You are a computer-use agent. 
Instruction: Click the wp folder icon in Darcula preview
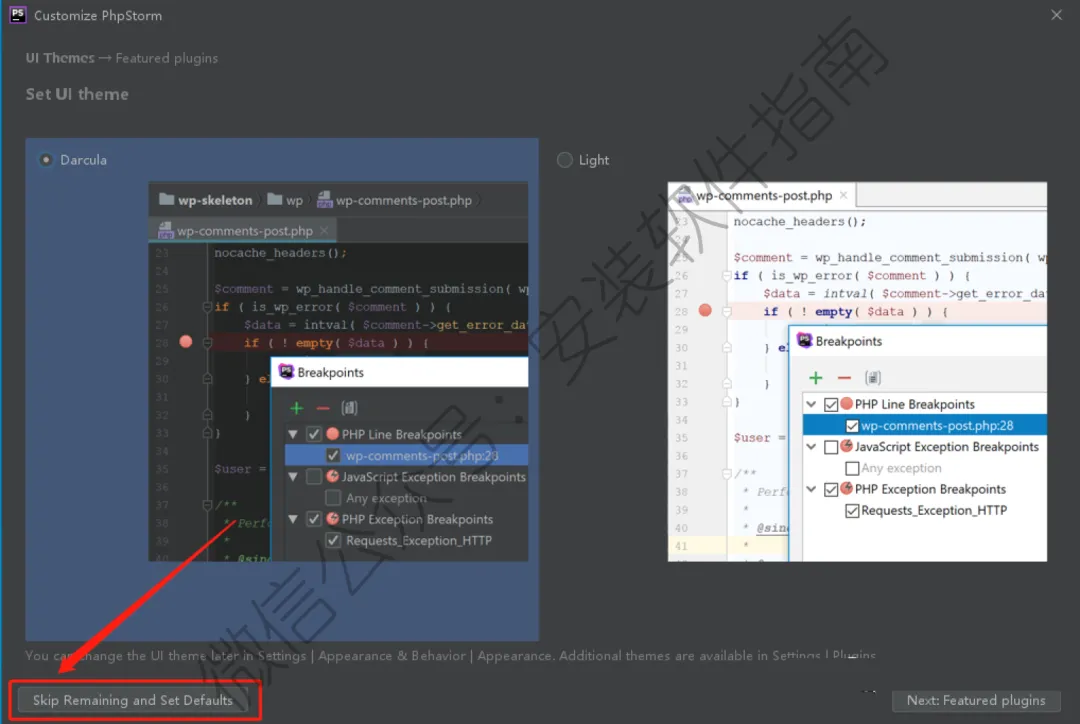pos(275,200)
